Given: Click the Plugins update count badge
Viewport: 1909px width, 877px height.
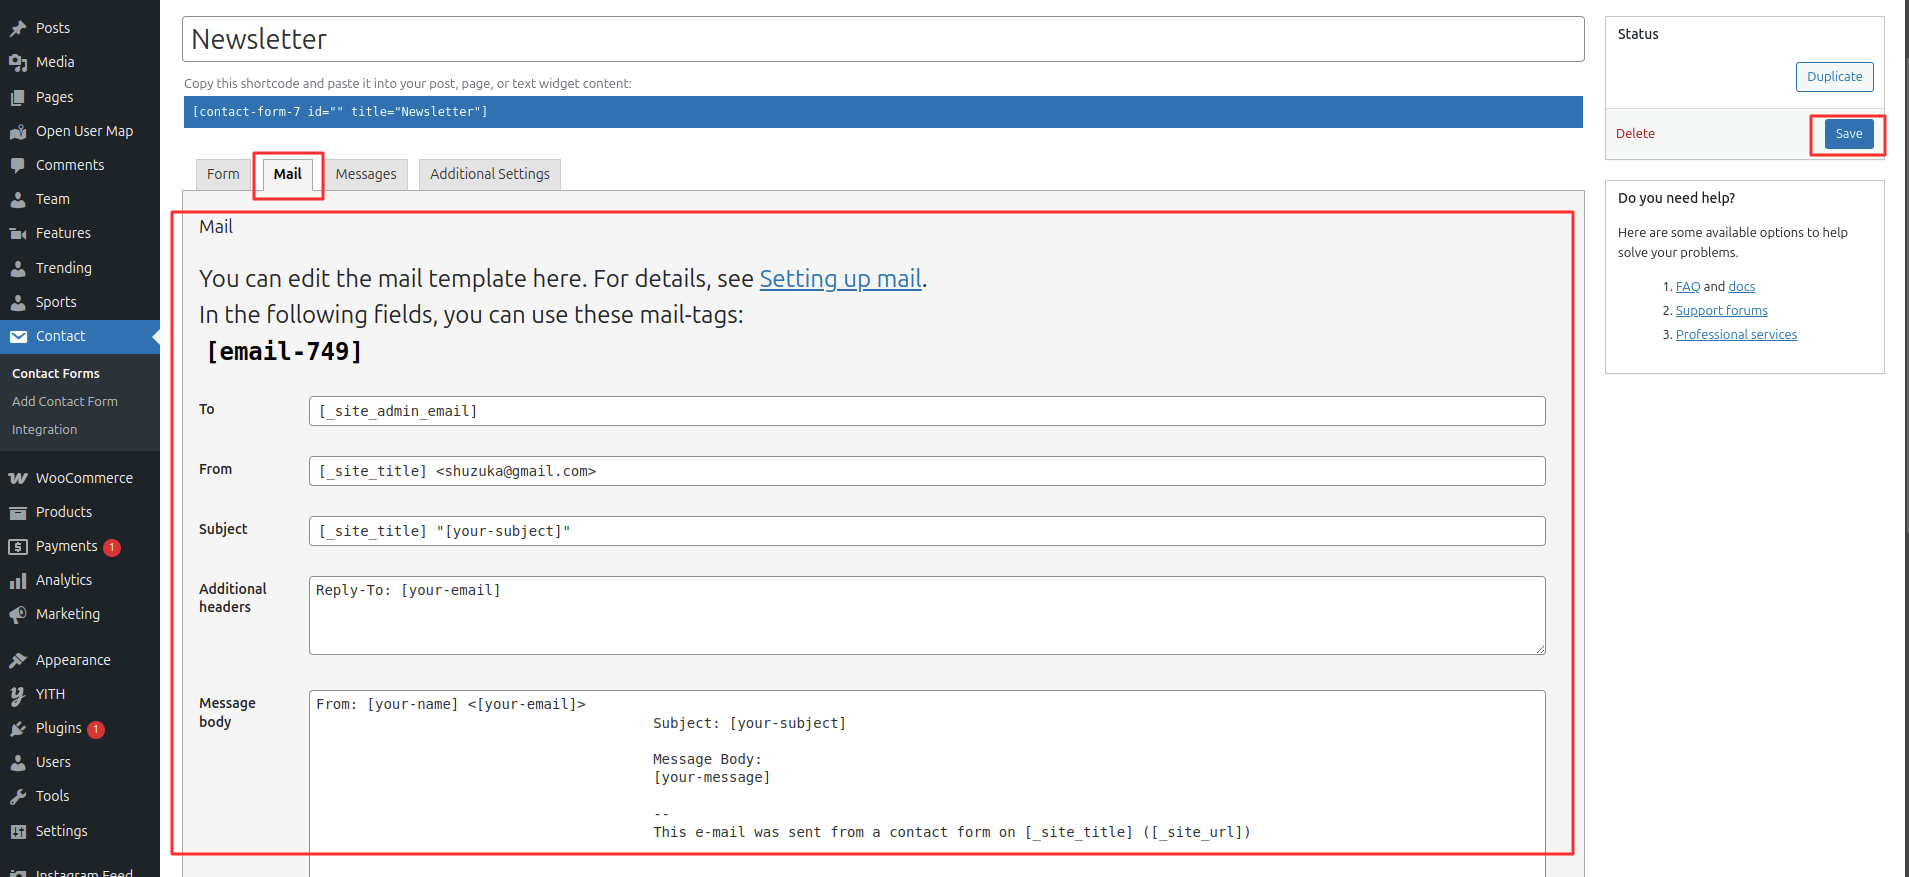Looking at the screenshot, I should click(x=96, y=729).
